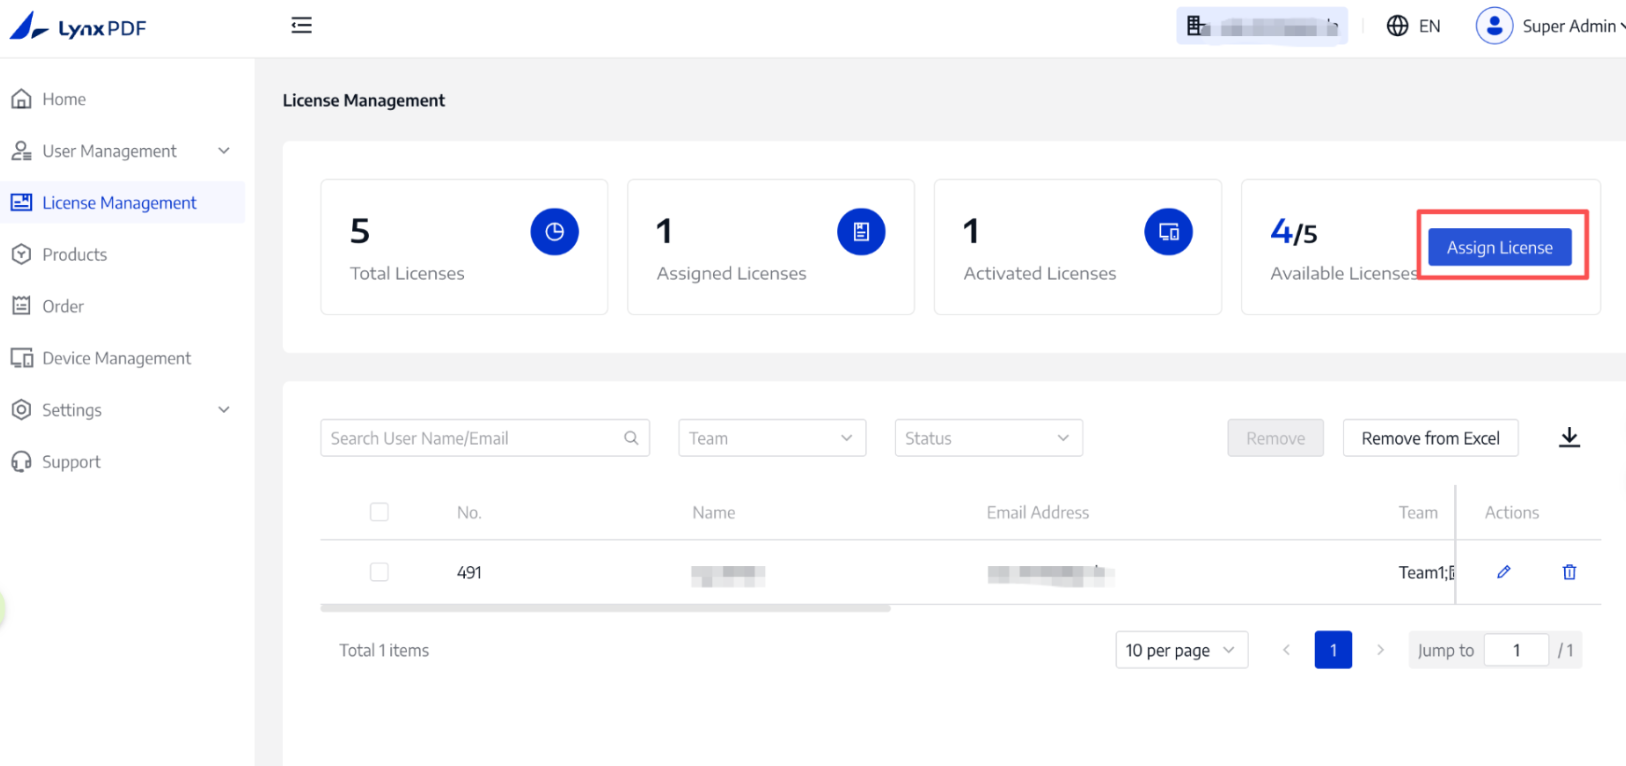Open the Status filter dropdown
Screen dimensions: 1626x766
[x=987, y=438]
